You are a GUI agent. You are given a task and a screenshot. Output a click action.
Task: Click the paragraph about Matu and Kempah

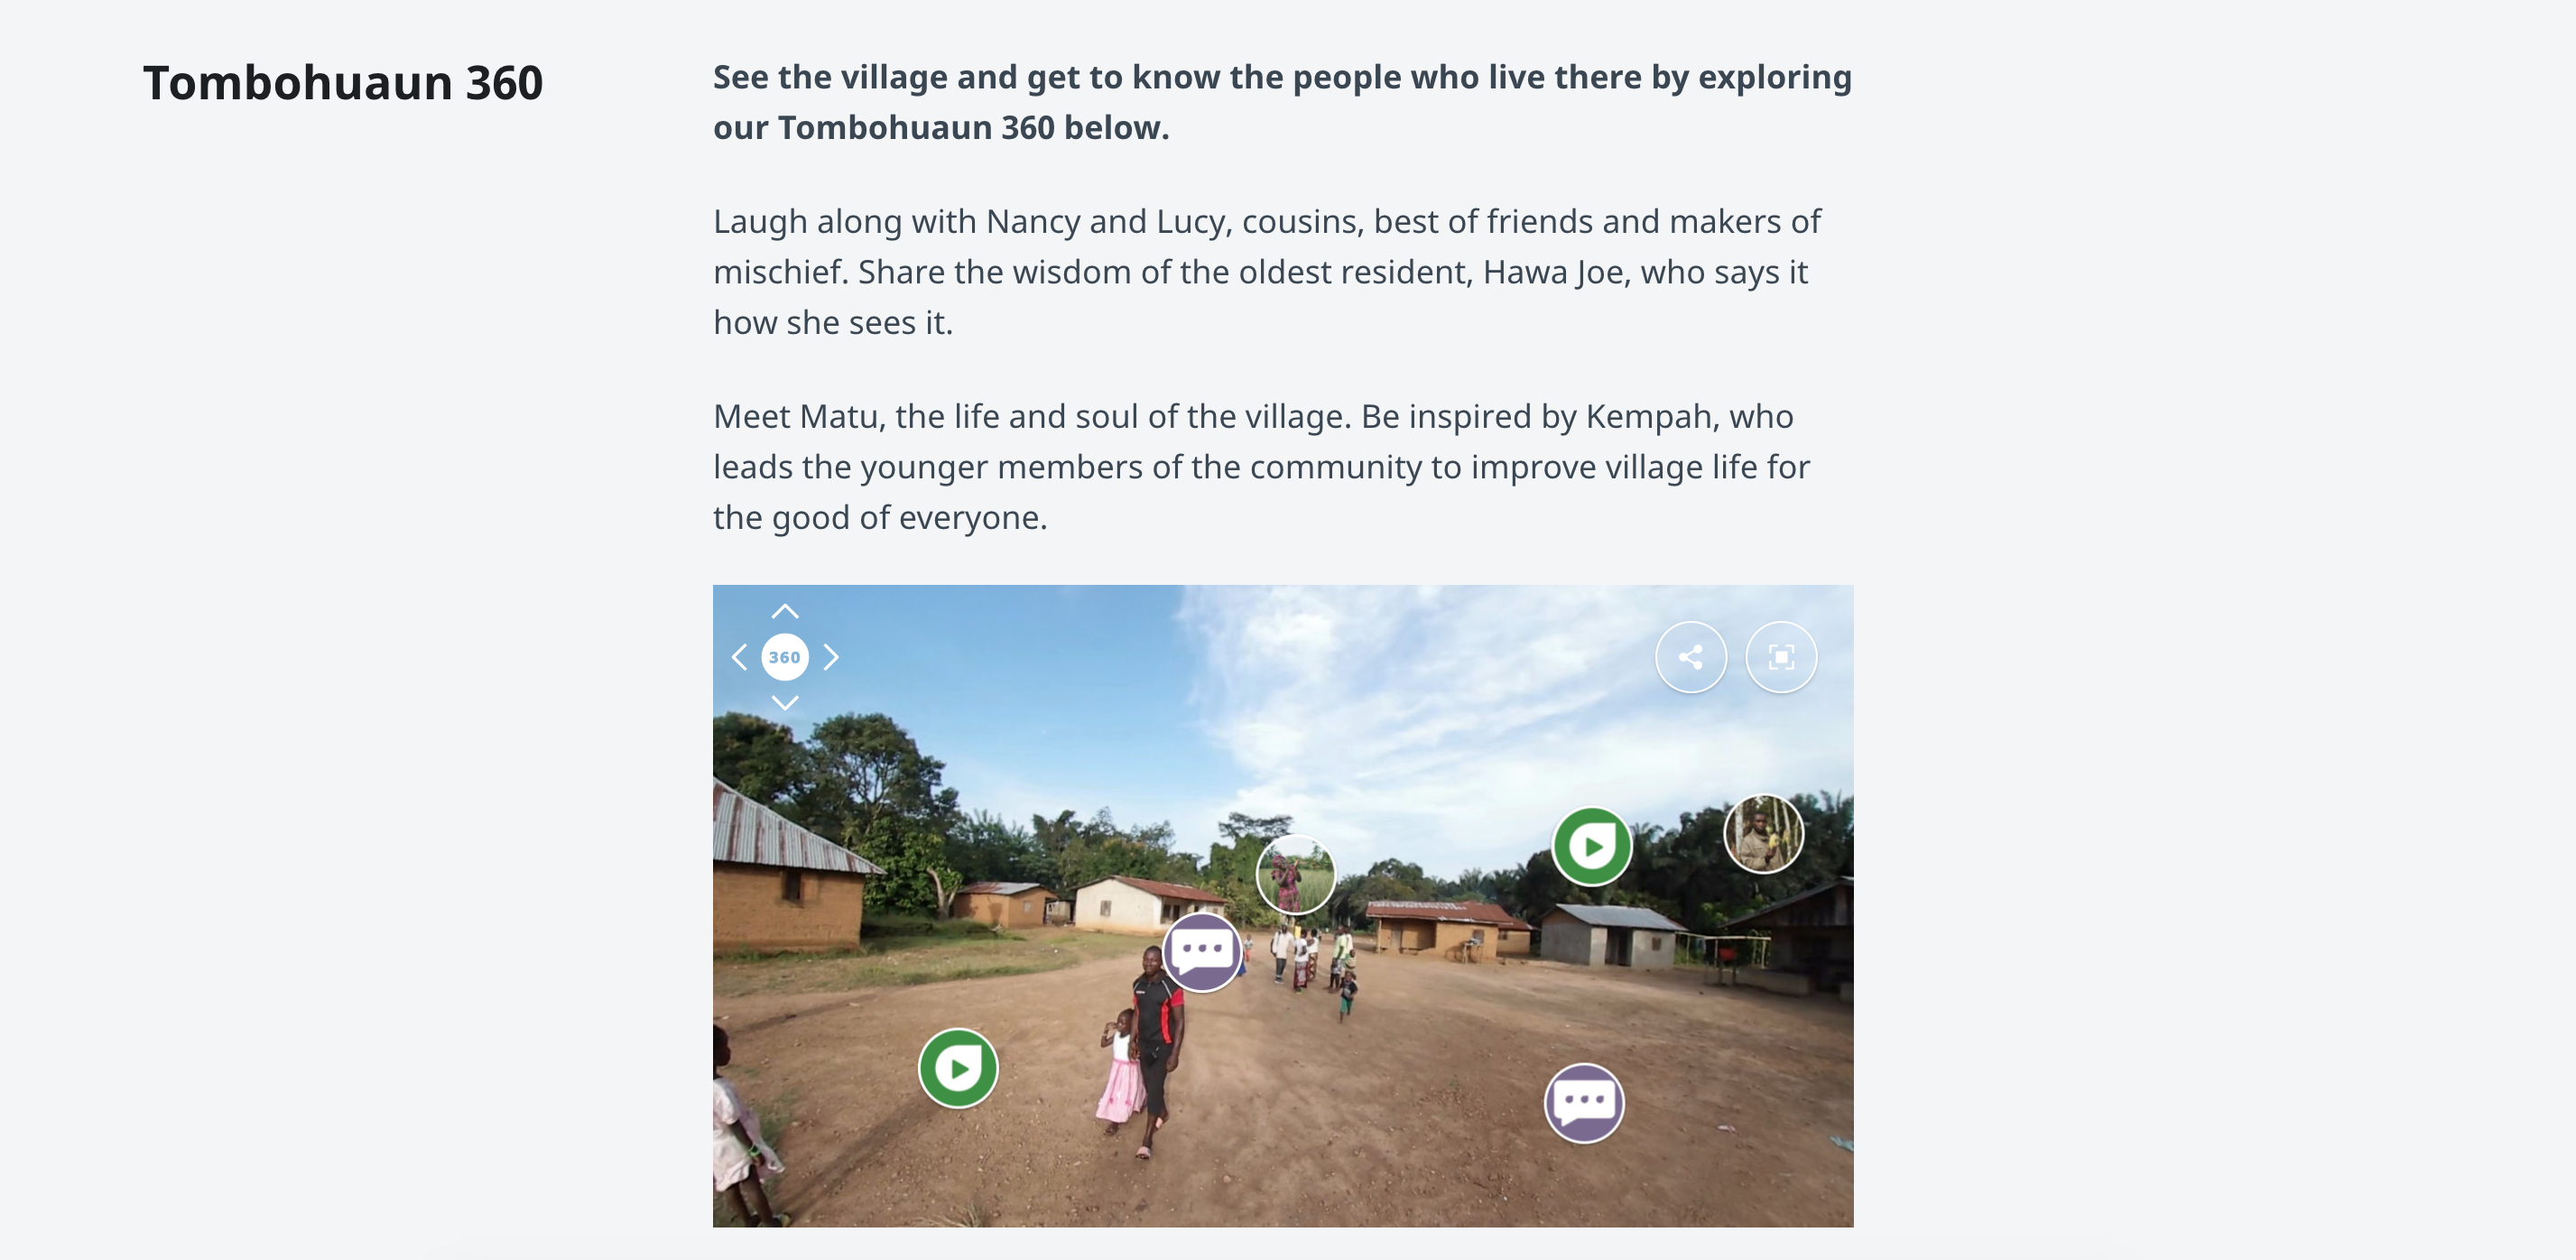pyautogui.click(x=1261, y=466)
